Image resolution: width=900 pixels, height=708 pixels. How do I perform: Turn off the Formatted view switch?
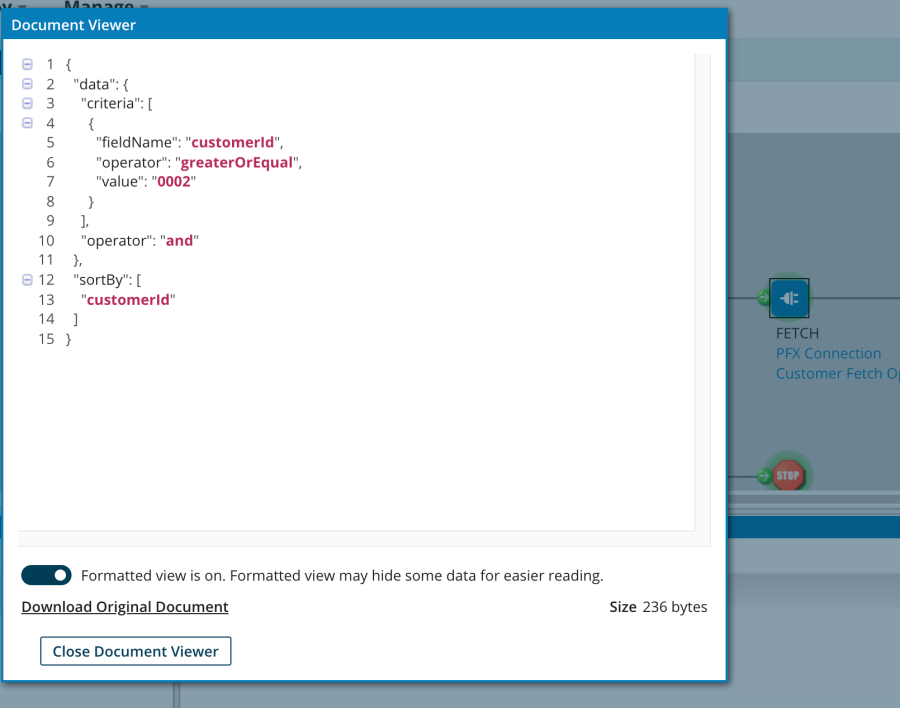click(46, 575)
